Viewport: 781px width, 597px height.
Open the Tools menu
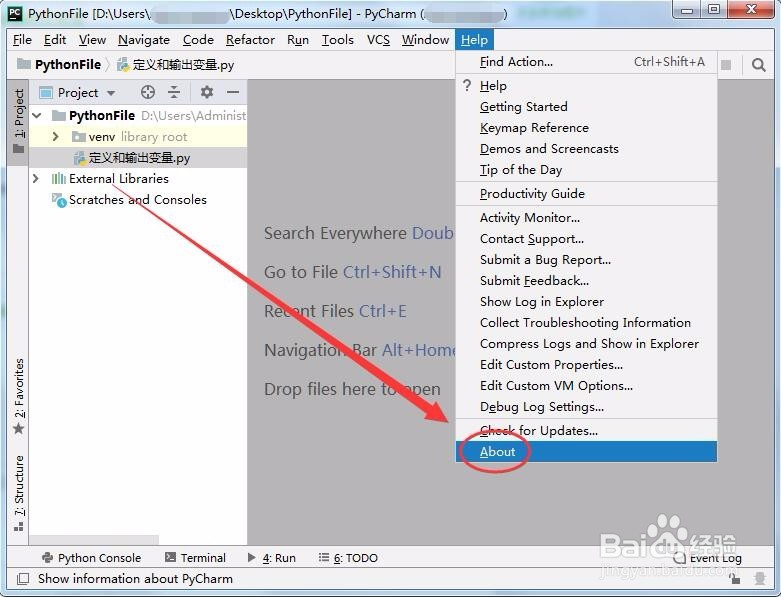coord(337,40)
